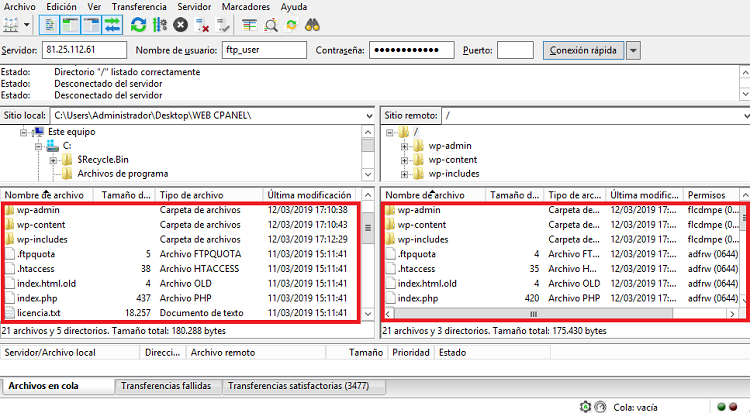This screenshot has width=750, height=413.
Task: Open the Conexión rápida history dropdown arrow
Action: (633, 50)
